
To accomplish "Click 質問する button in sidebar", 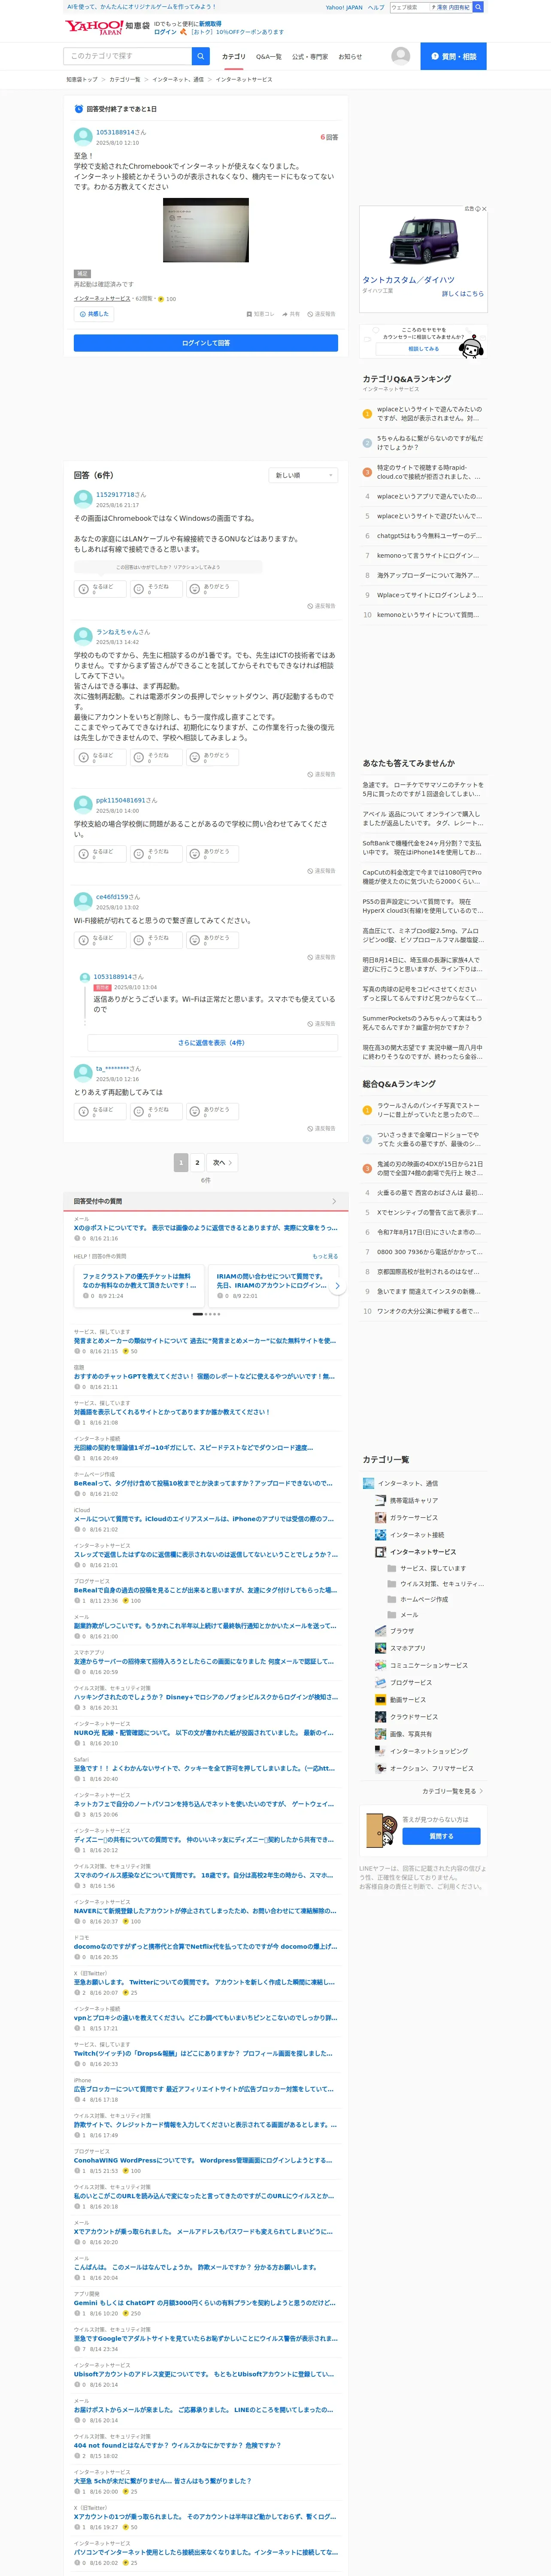I will [441, 1836].
